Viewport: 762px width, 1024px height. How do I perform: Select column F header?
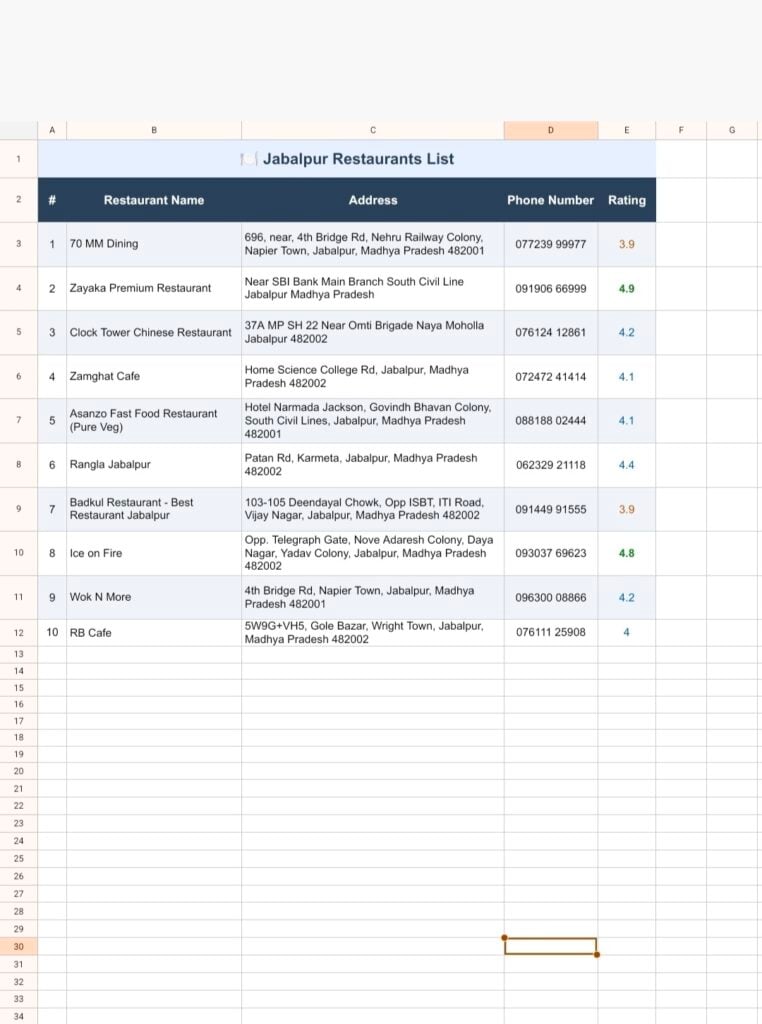click(x=681, y=130)
